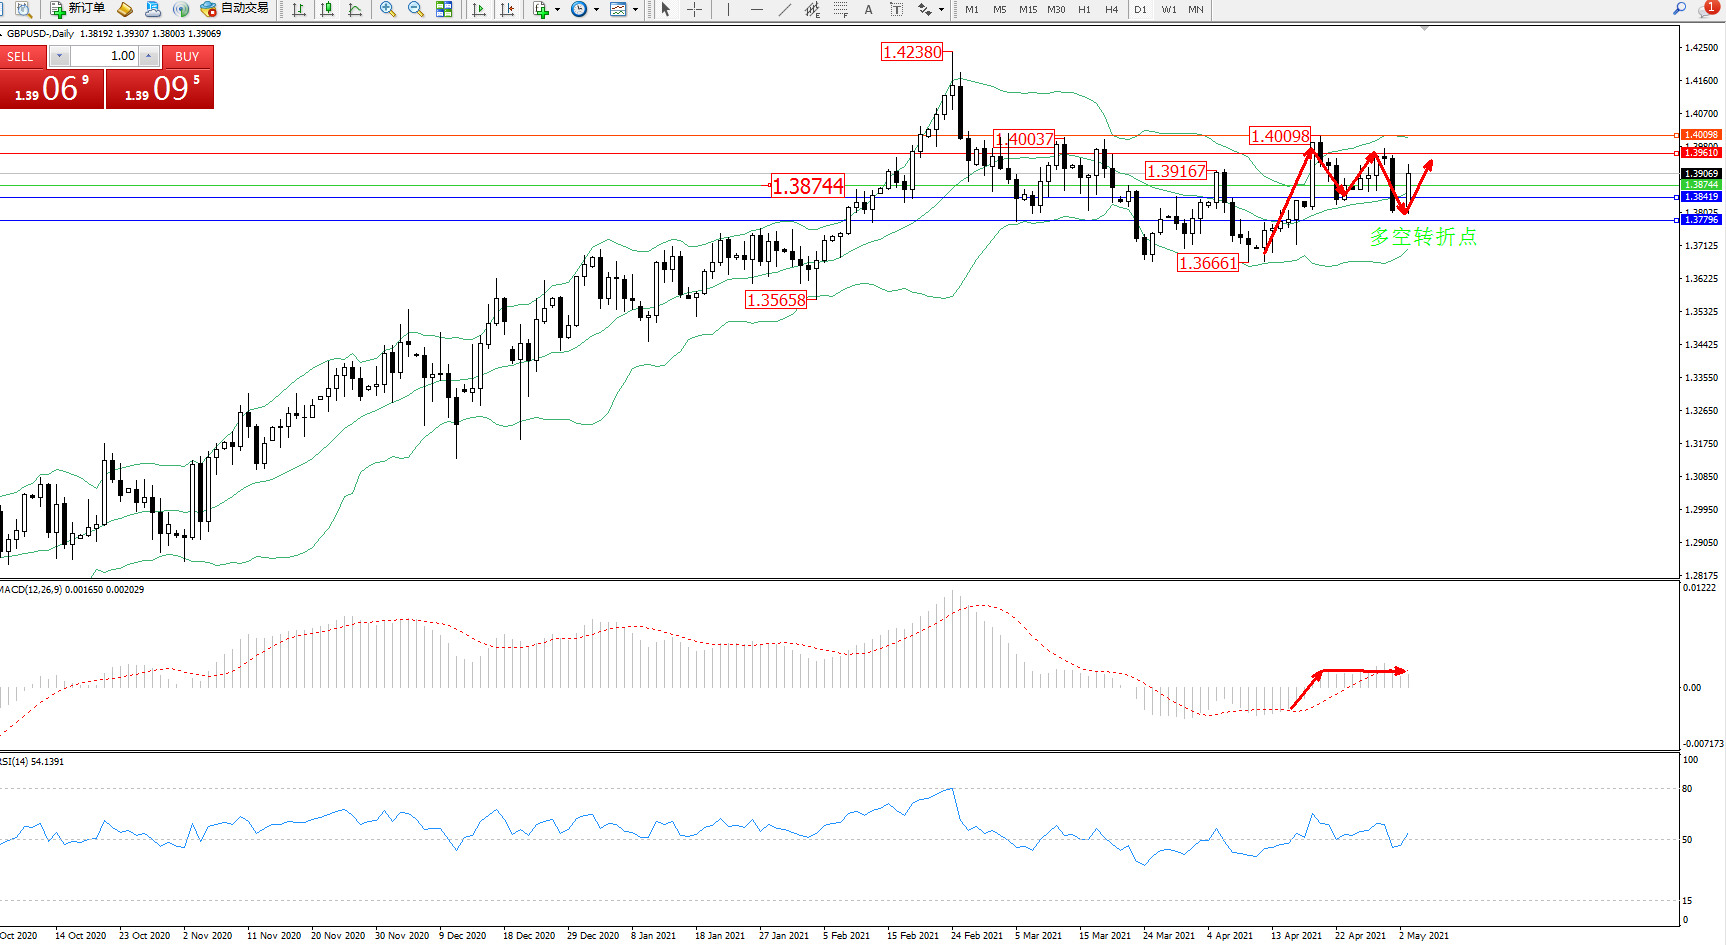
Task: Expand the arrows objects dropdown
Action: (x=941, y=10)
